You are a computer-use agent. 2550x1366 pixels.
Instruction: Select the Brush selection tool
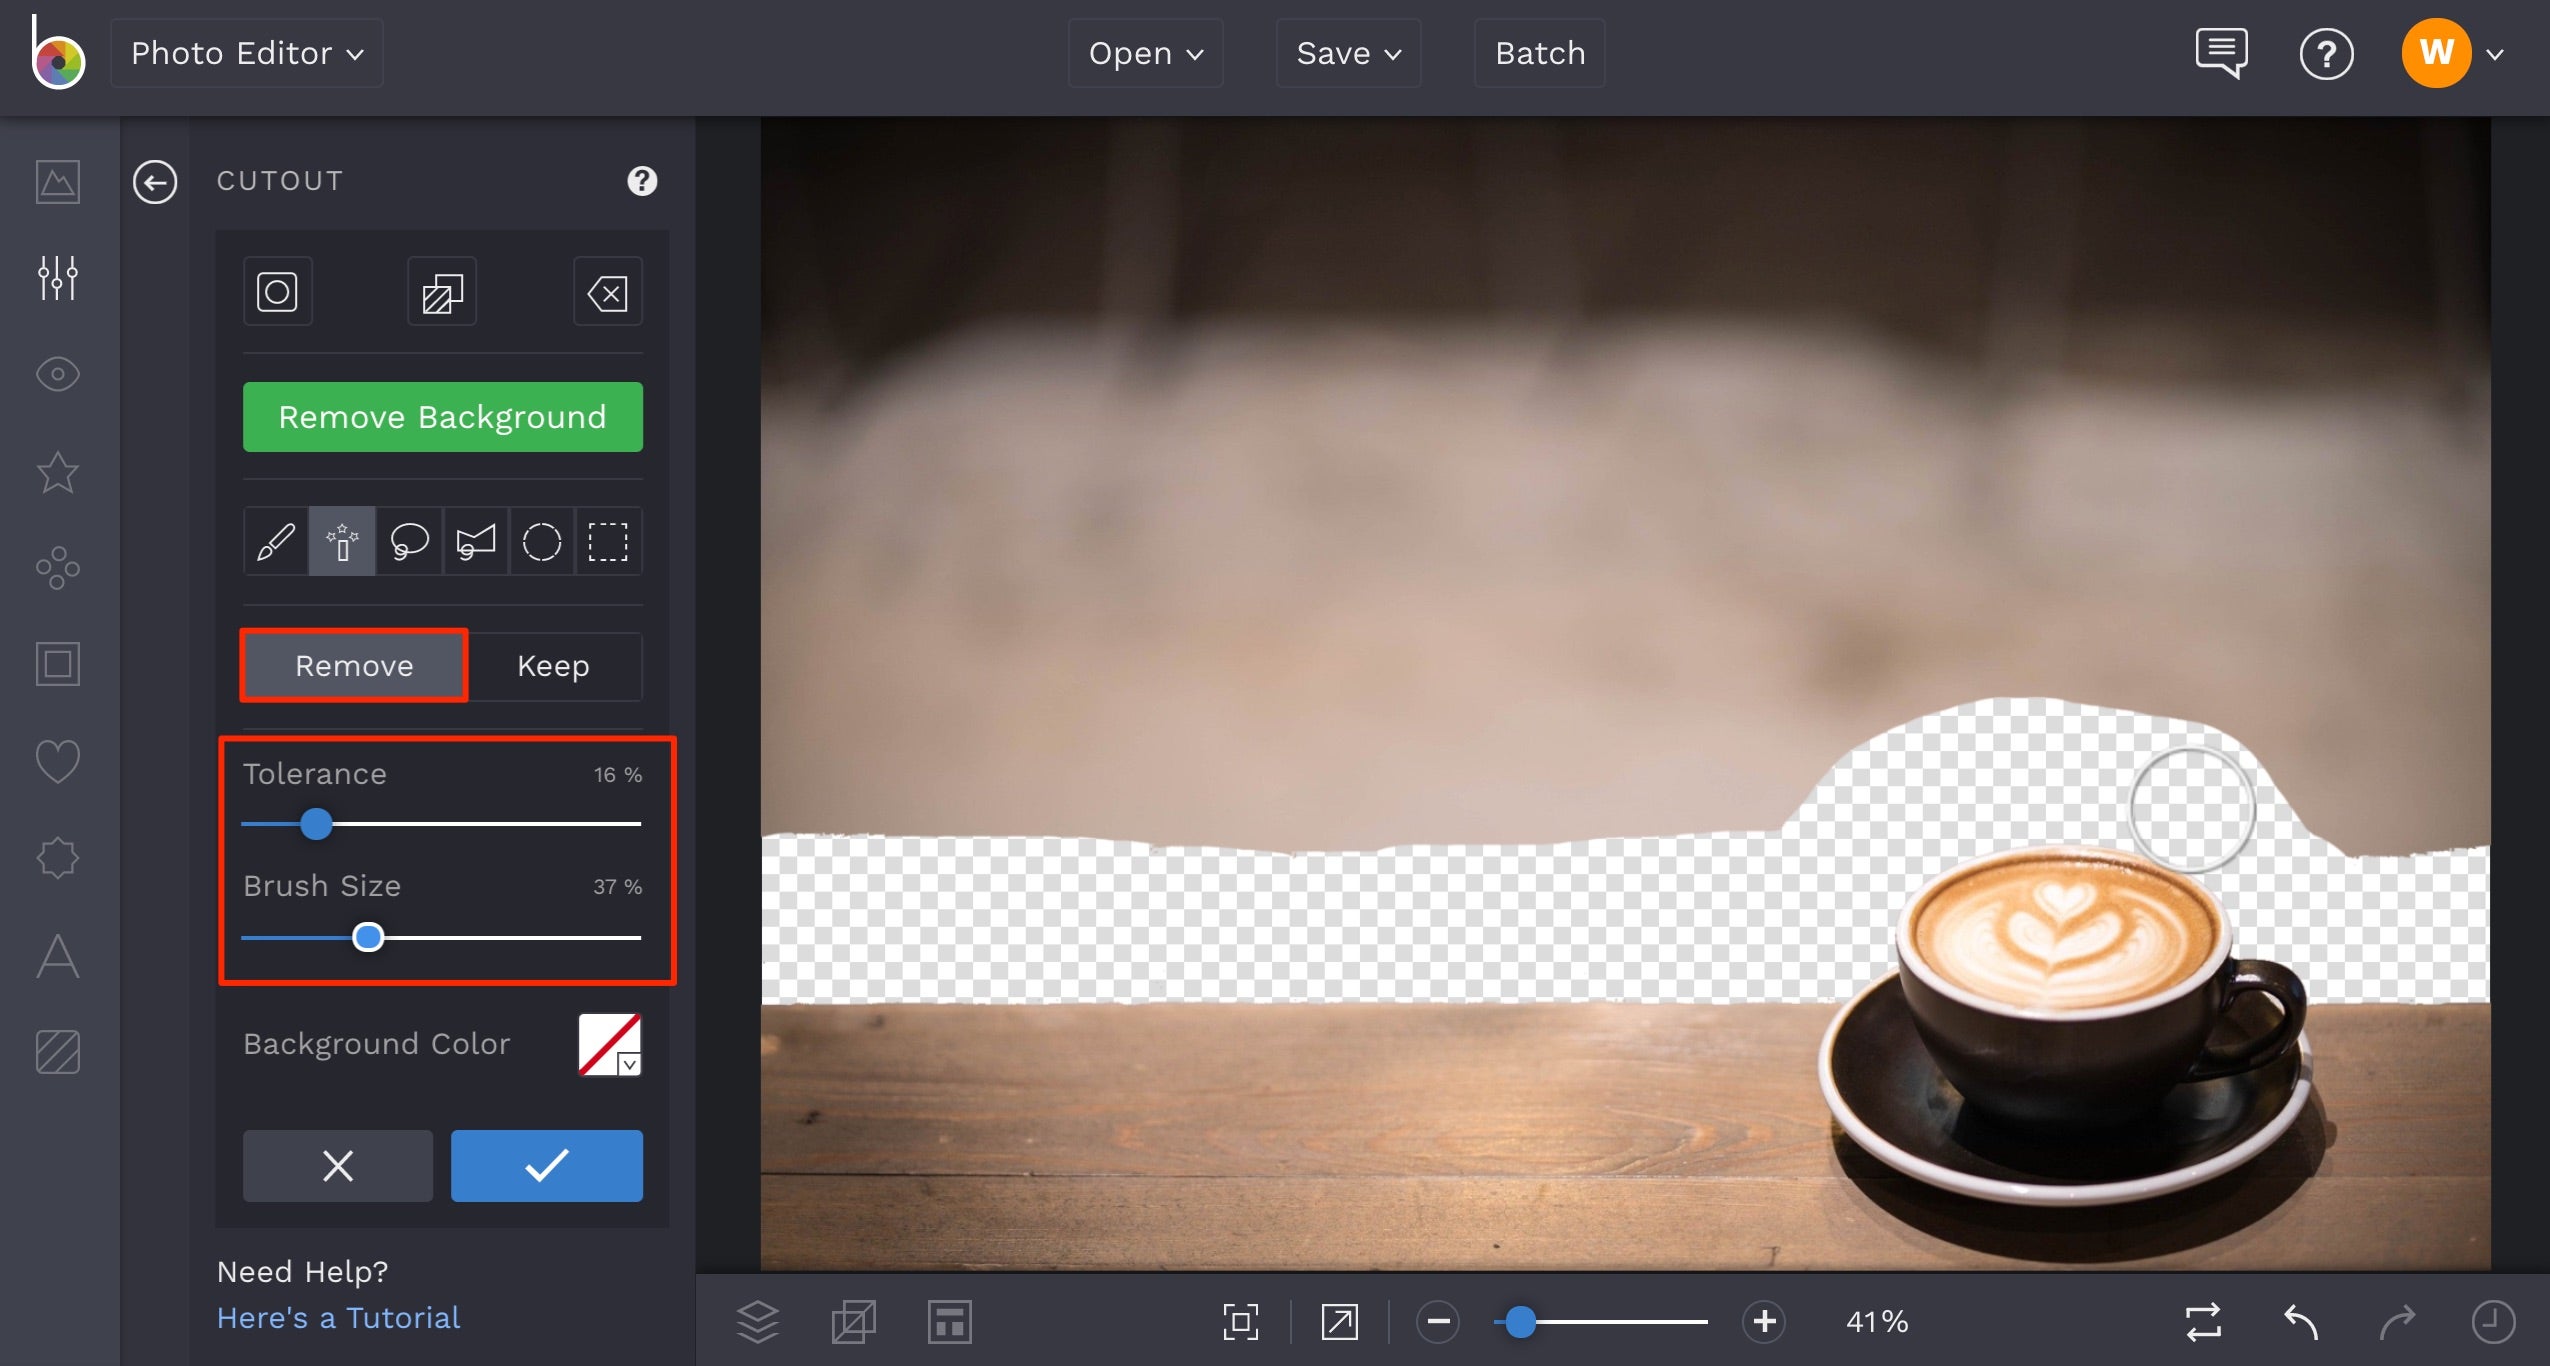coord(275,541)
